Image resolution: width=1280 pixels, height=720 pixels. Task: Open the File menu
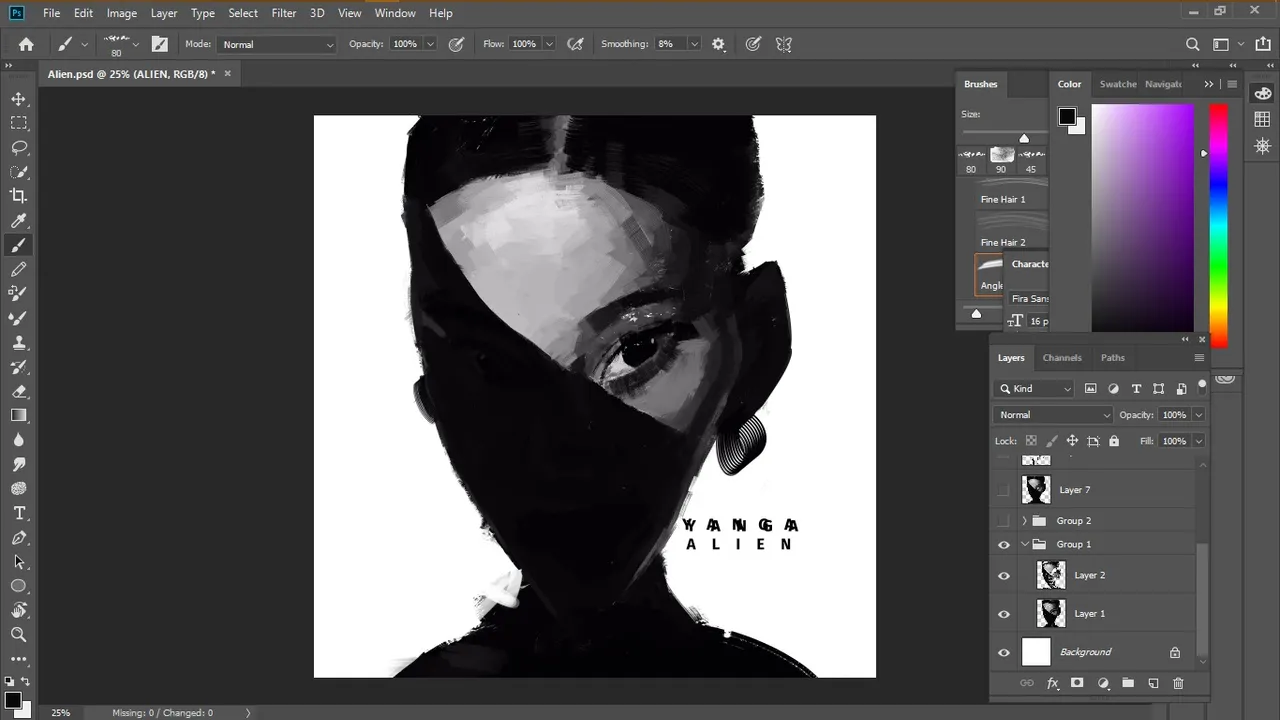click(x=51, y=13)
